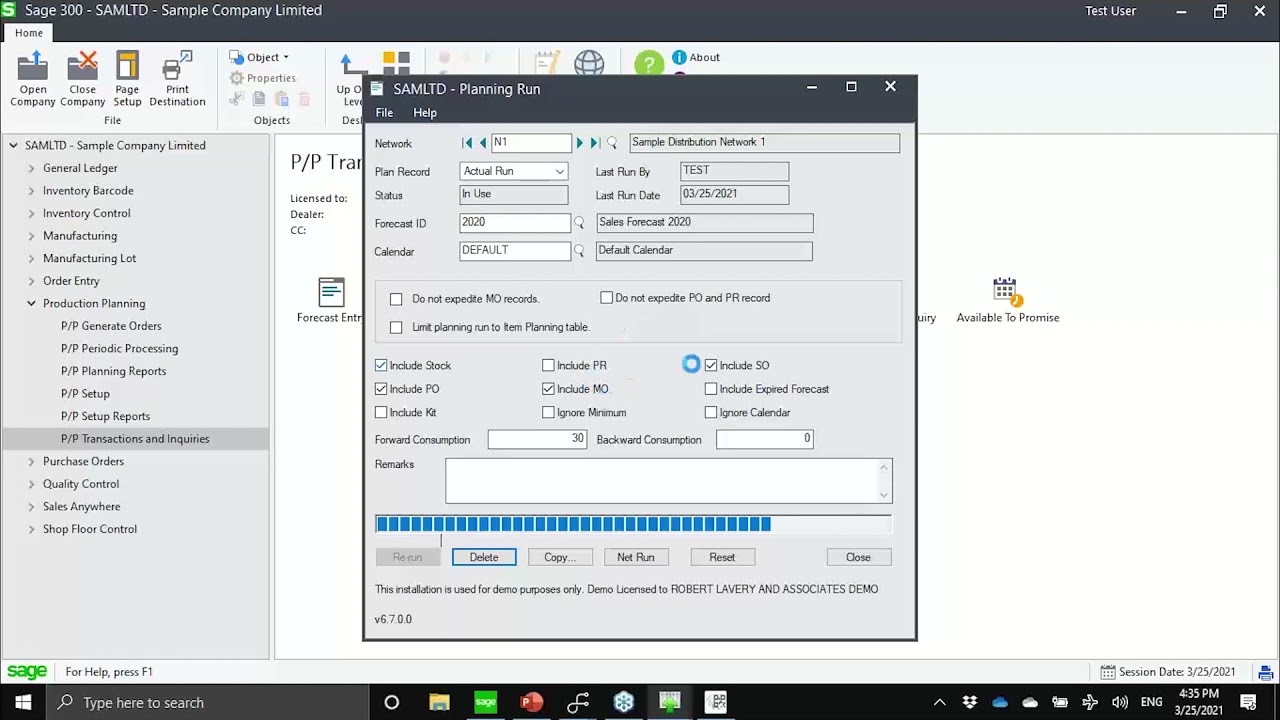This screenshot has width=1280, height=720.
Task: Open the Forecast ID finder
Action: pos(579,223)
